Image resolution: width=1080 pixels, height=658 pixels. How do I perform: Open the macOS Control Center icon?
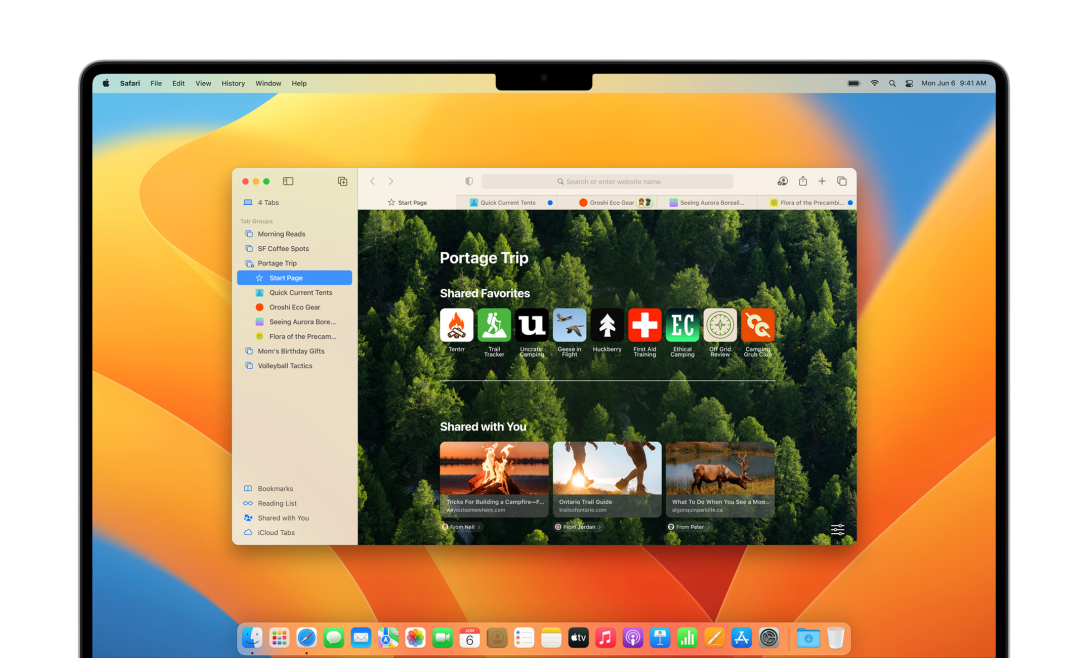(x=909, y=83)
